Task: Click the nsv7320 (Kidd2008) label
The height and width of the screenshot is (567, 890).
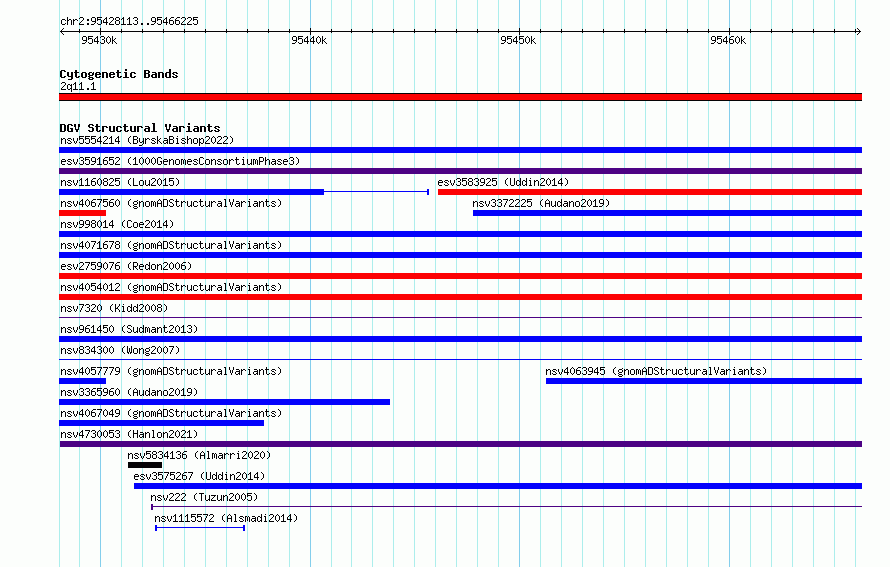Action: click(x=114, y=308)
